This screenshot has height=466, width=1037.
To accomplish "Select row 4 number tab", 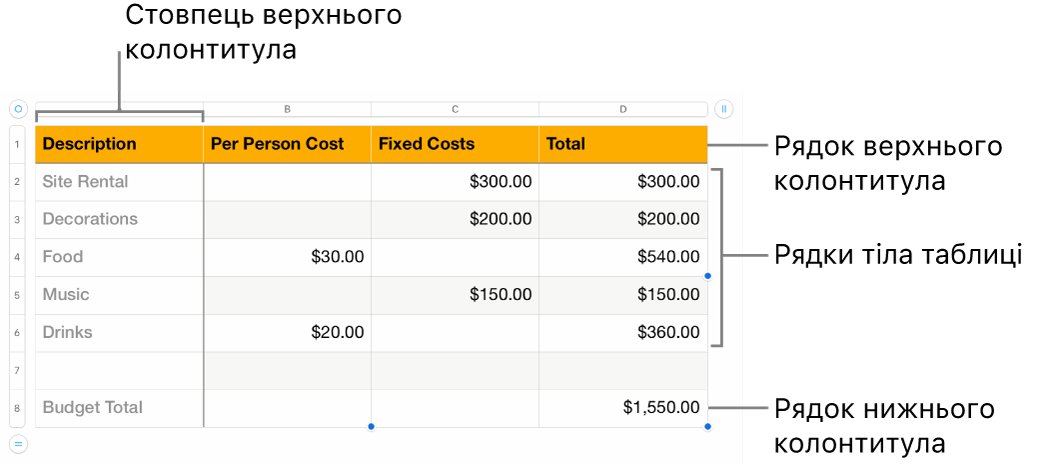I will [x=18, y=257].
